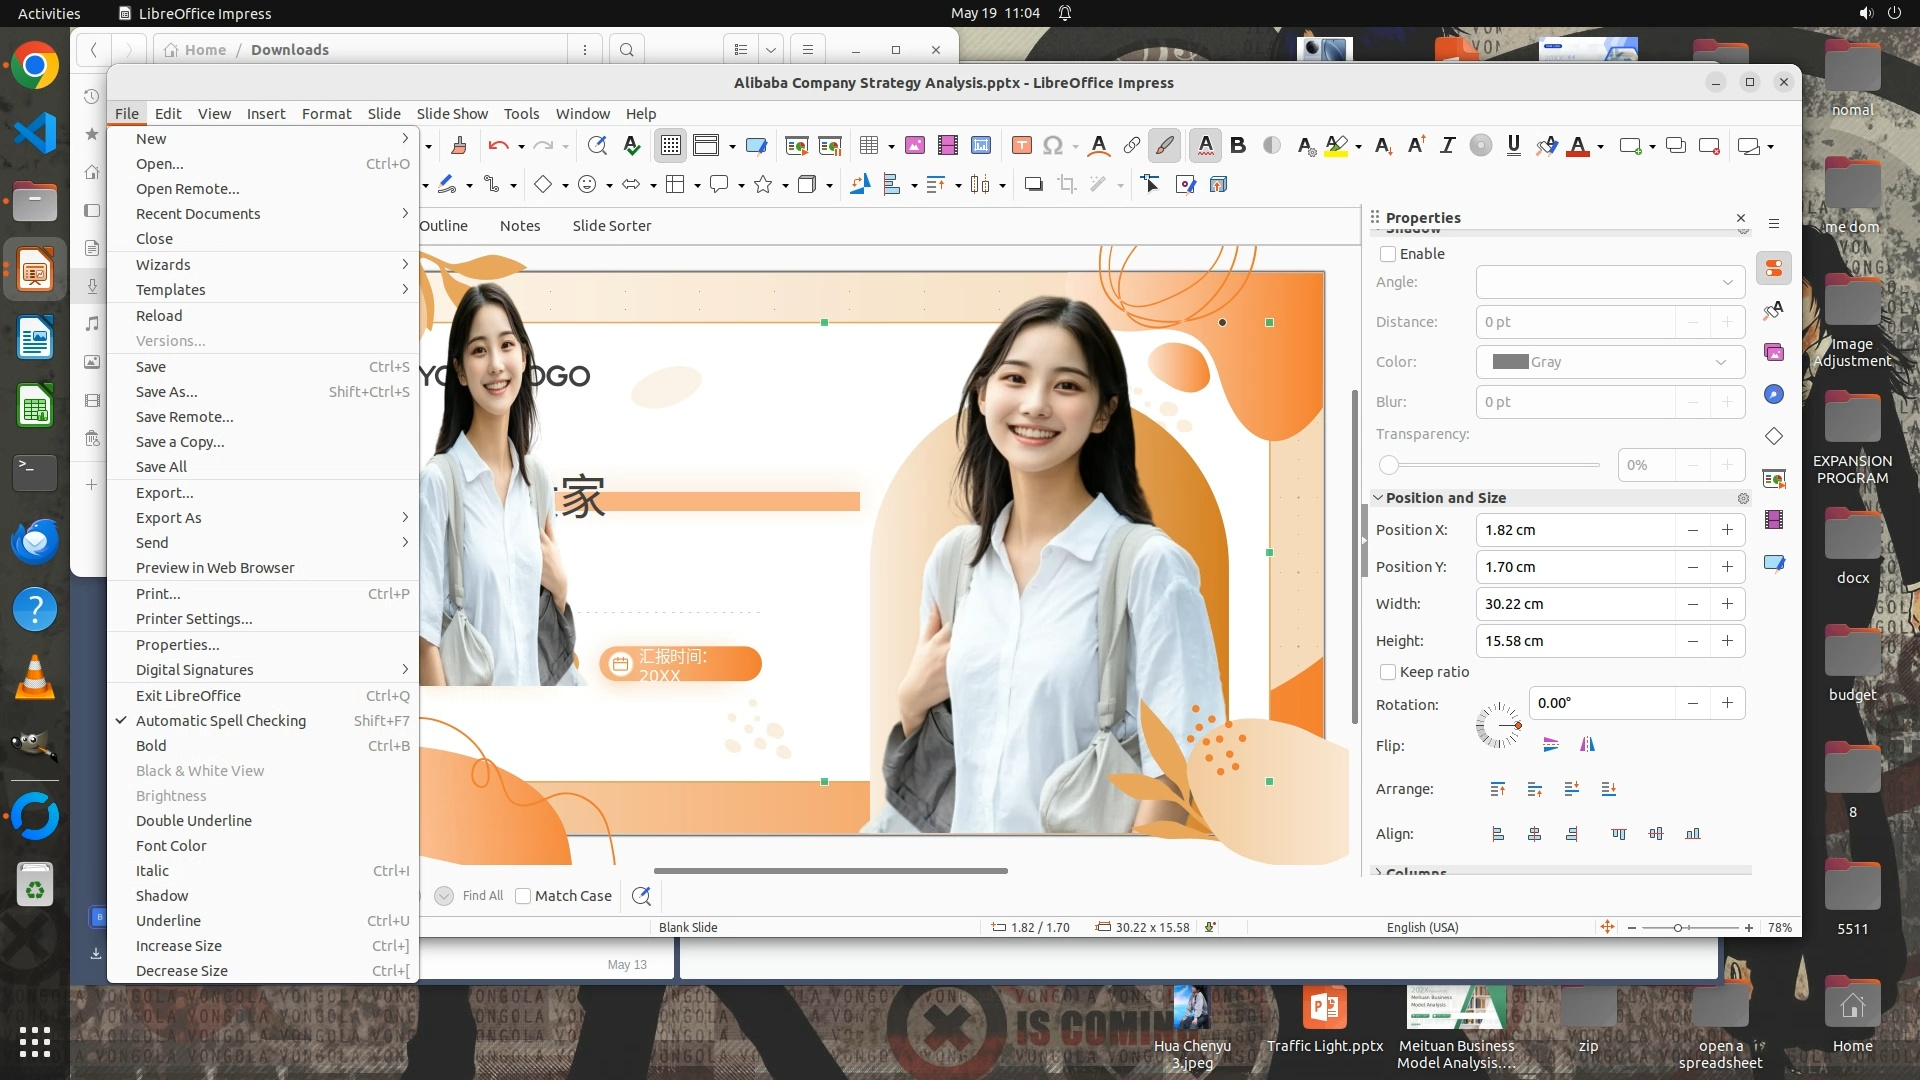This screenshot has width=1920, height=1080.
Task: Click flip horizontally icon in Properties
Action: point(1587,744)
